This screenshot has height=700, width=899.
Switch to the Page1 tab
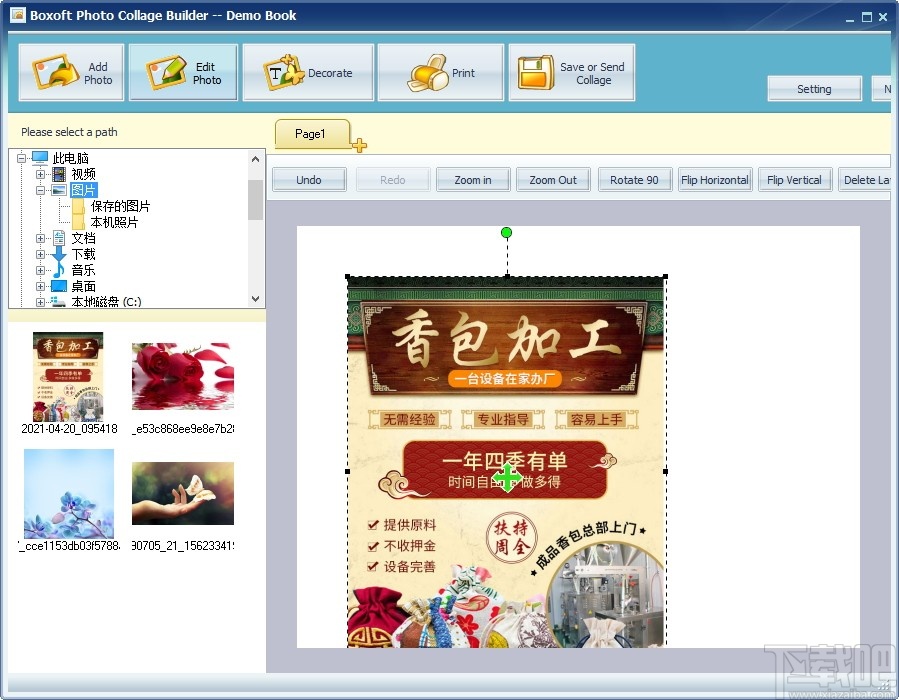pos(311,133)
